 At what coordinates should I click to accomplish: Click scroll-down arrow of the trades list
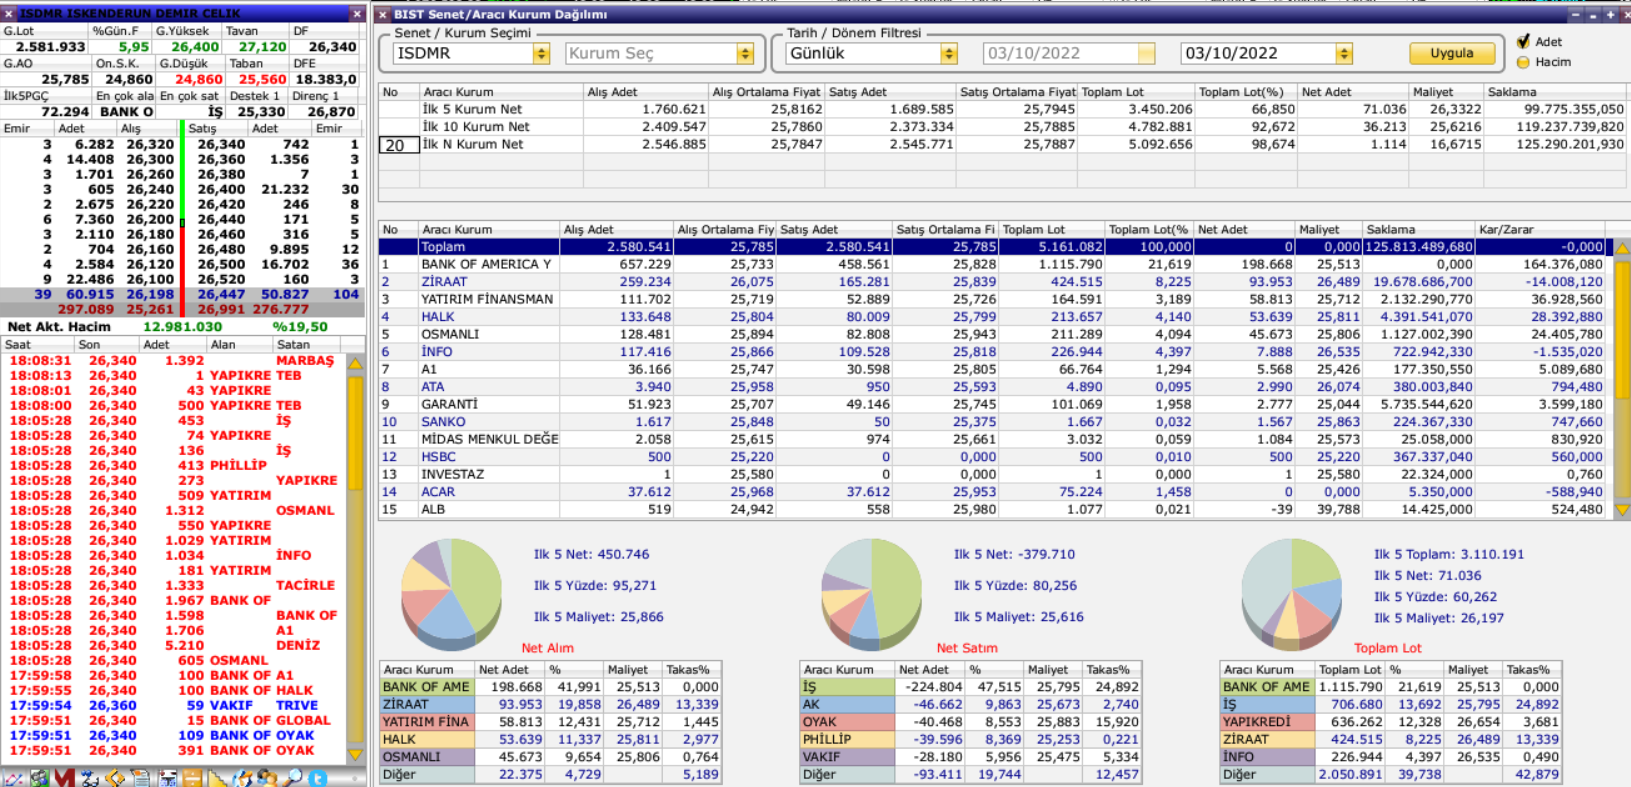tap(355, 754)
